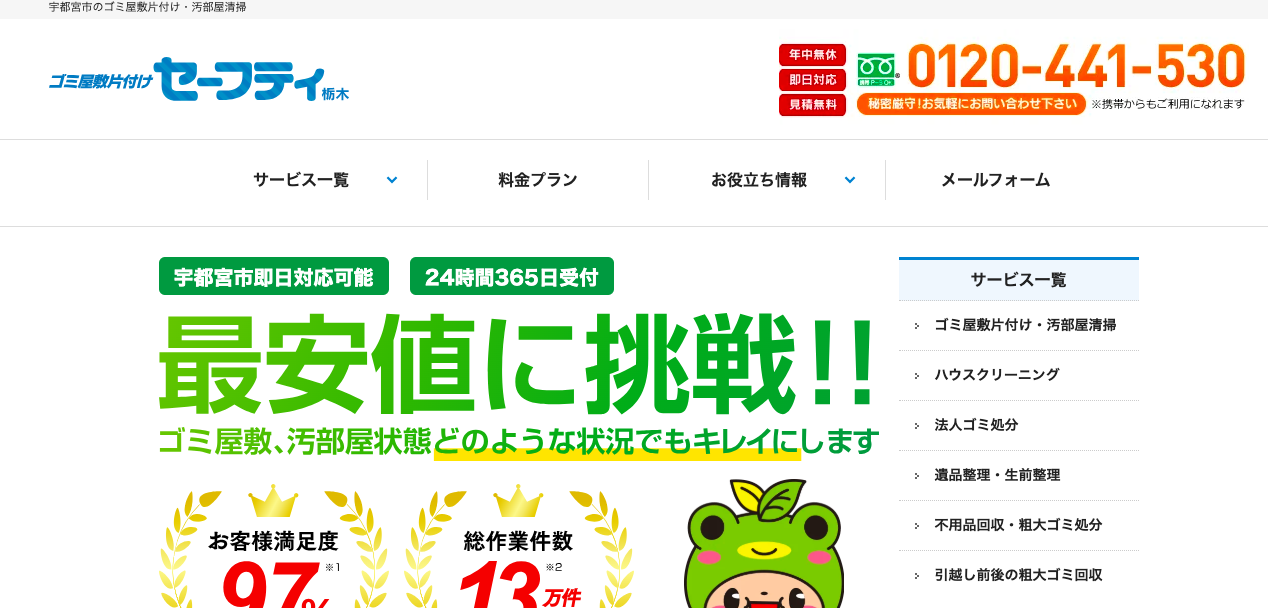Click the お客様満足度 97% laurel badge
This screenshot has width=1268, height=608.
(x=273, y=547)
